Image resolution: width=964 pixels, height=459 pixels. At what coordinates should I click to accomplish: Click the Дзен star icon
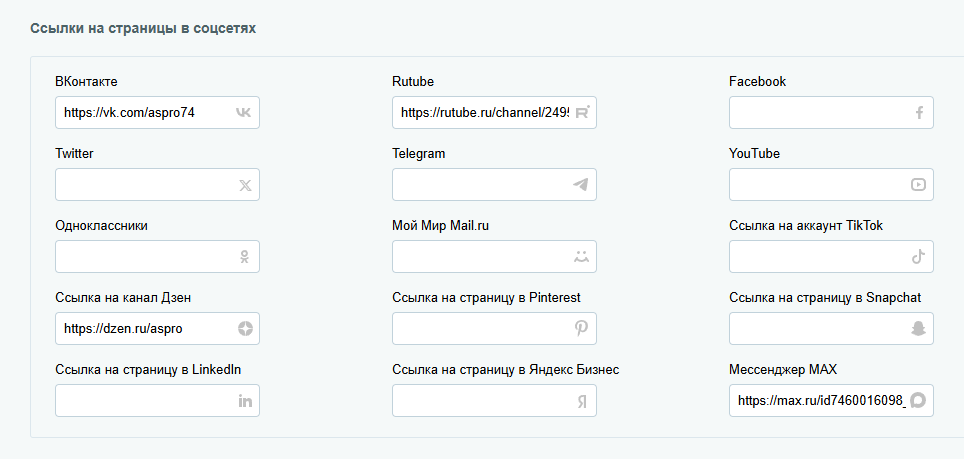coord(245,329)
